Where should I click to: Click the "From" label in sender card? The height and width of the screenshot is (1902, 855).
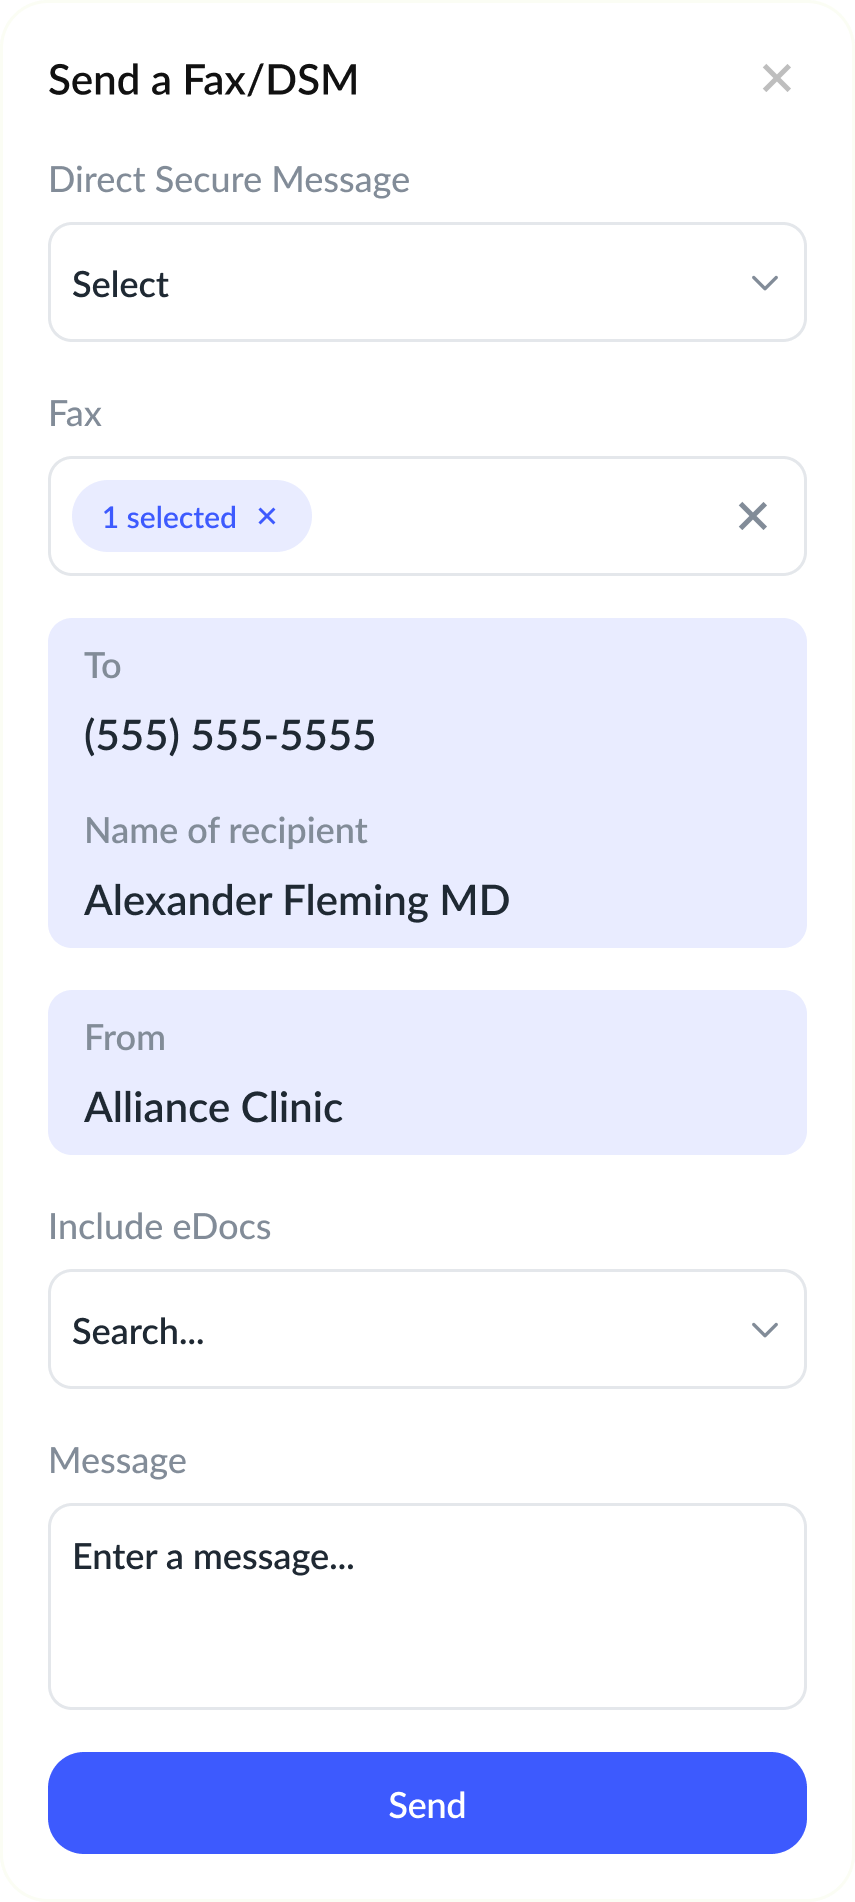click(125, 1038)
